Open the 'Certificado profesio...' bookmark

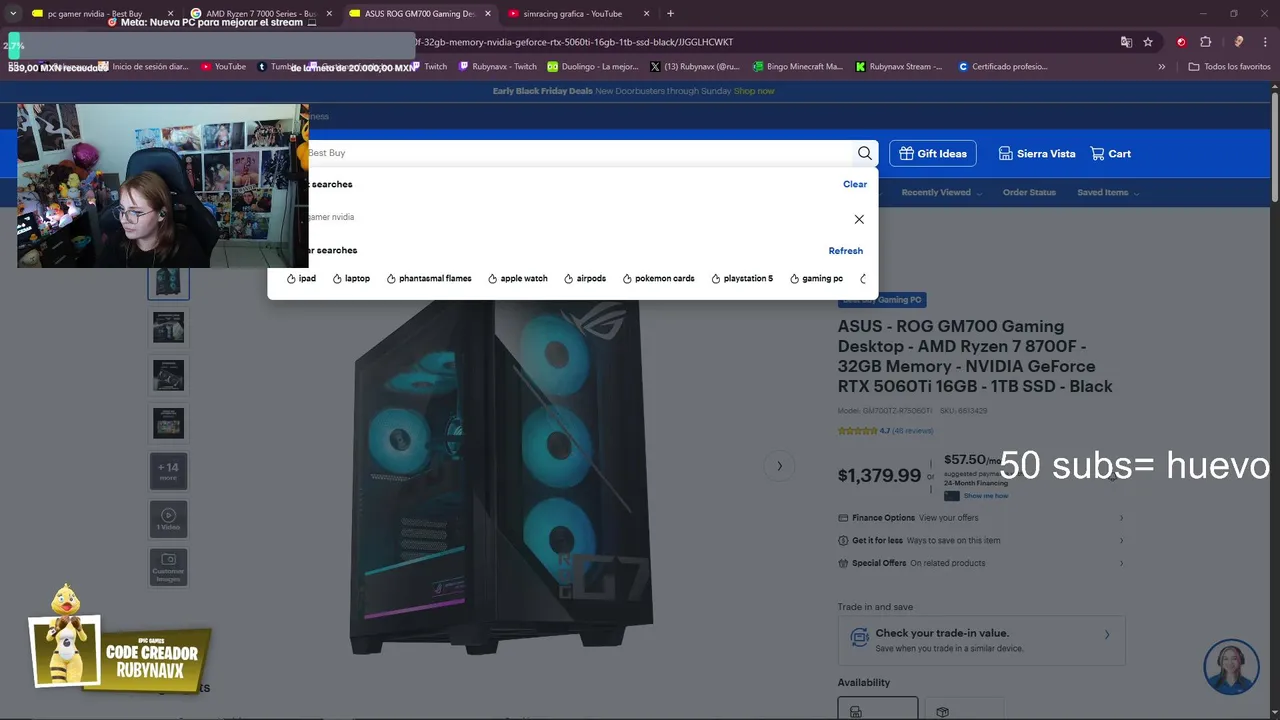1003,67
